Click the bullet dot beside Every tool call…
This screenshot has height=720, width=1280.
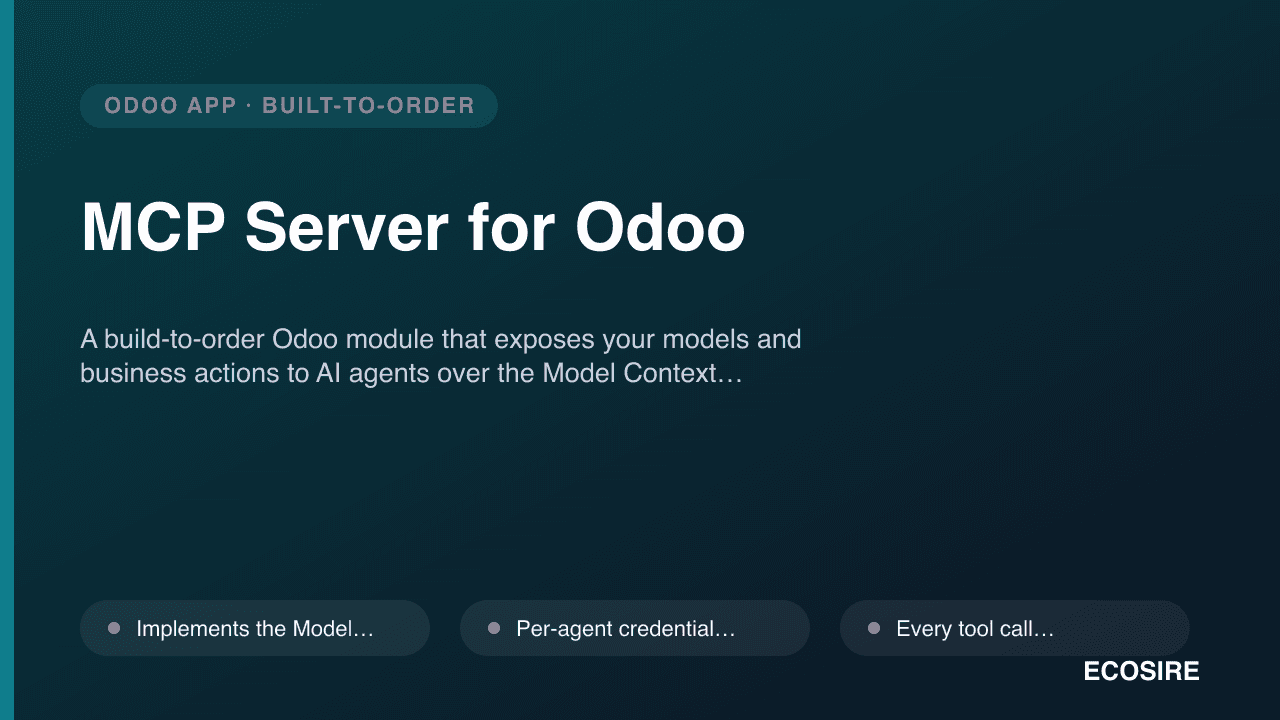pos(874,628)
